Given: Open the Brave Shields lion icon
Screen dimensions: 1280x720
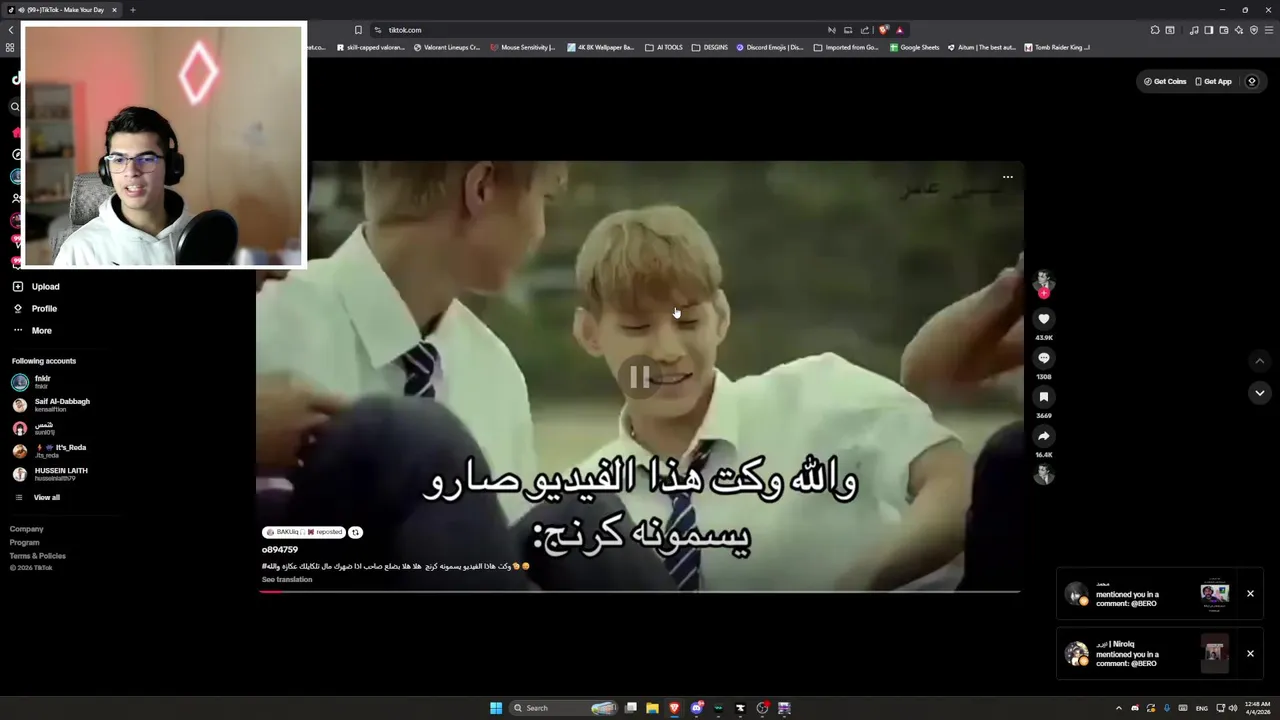Looking at the screenshot, I should tap(883, 30).
